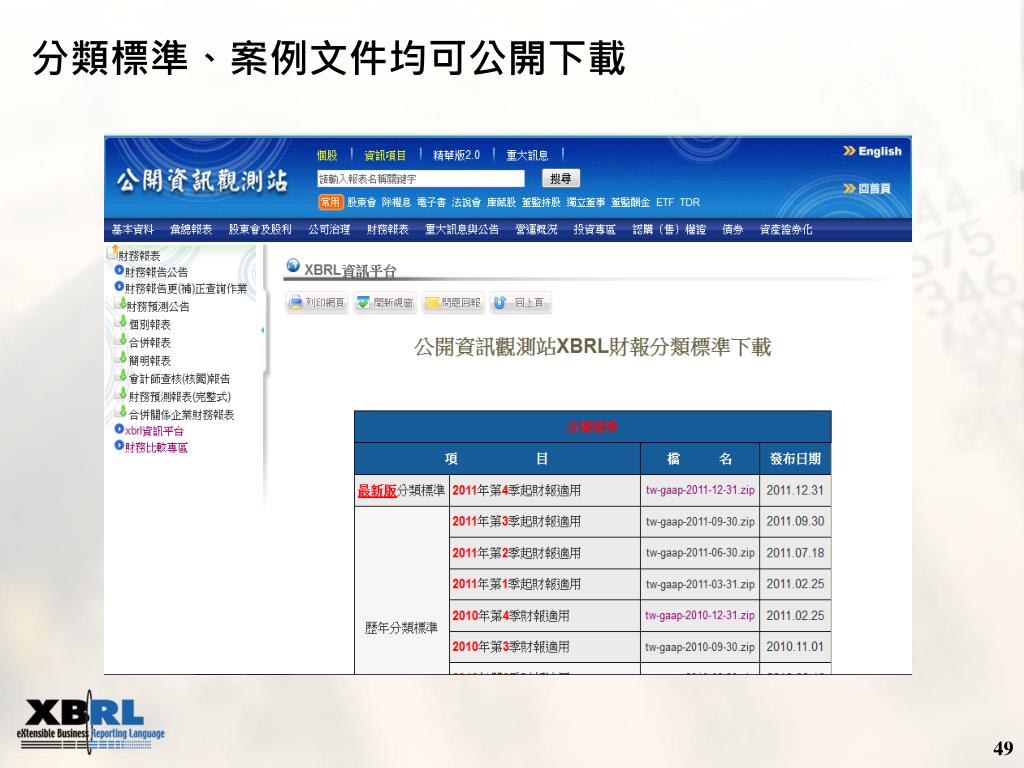The height and width of the screenshot is (768, 1024).
Task: Open 財務報告更(補)正查詢作業 in sidebar
Action: click(186, 288)
